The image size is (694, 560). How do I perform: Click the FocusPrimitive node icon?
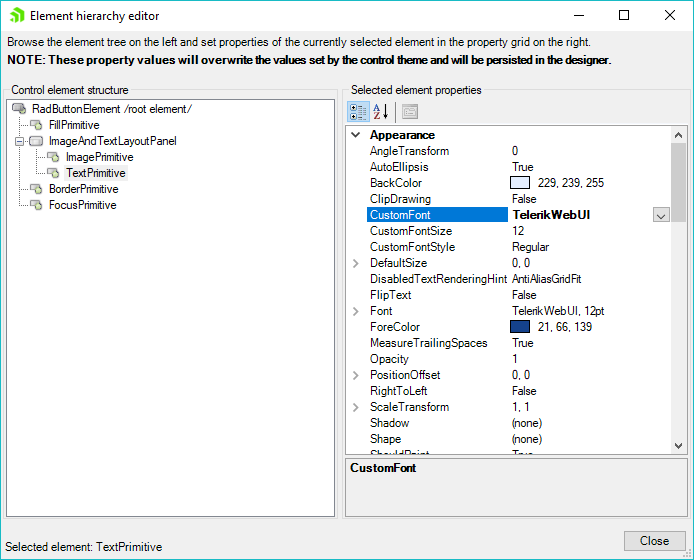(36, 205)
